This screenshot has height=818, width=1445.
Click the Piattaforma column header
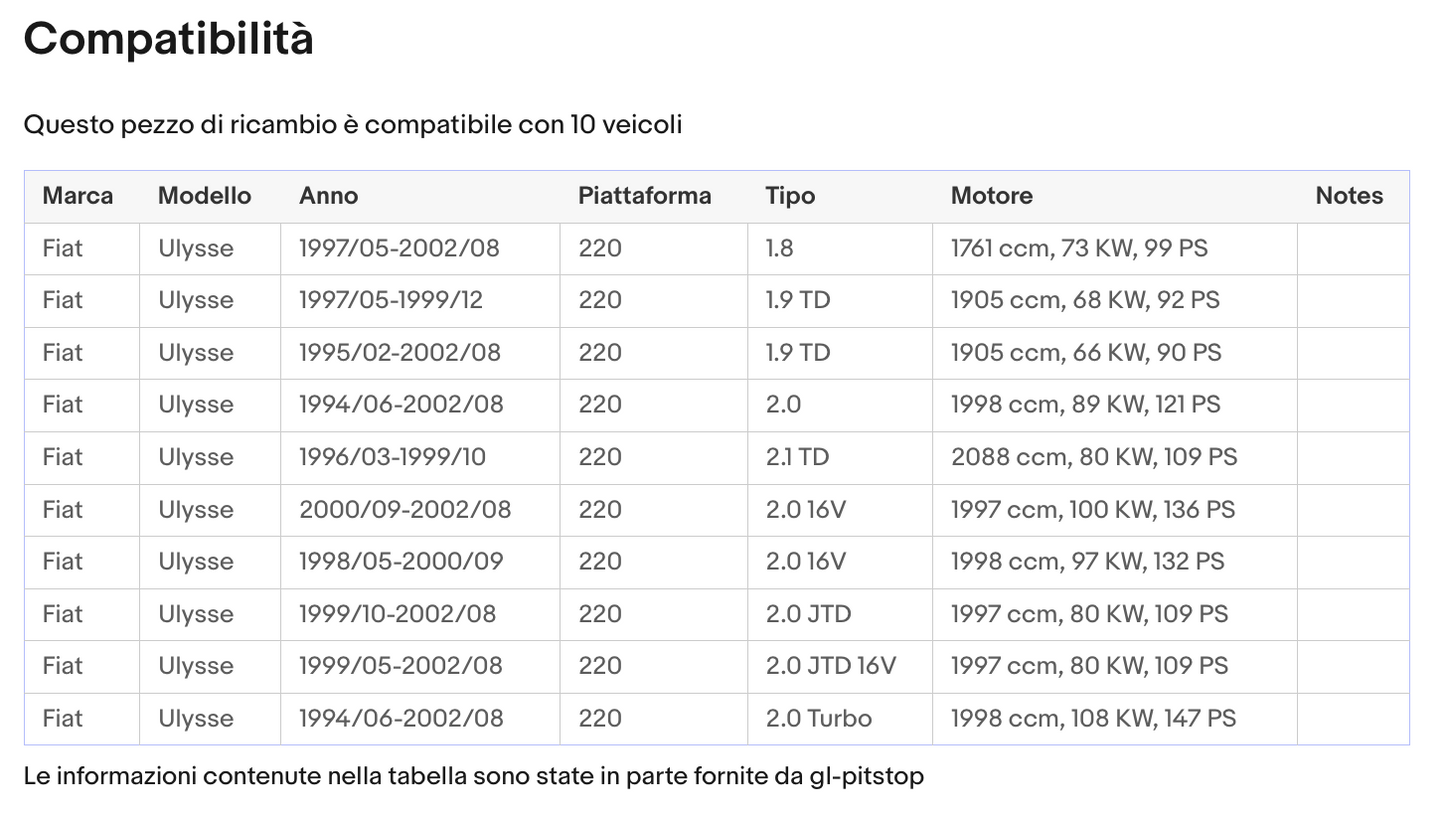tap(644, 196)
